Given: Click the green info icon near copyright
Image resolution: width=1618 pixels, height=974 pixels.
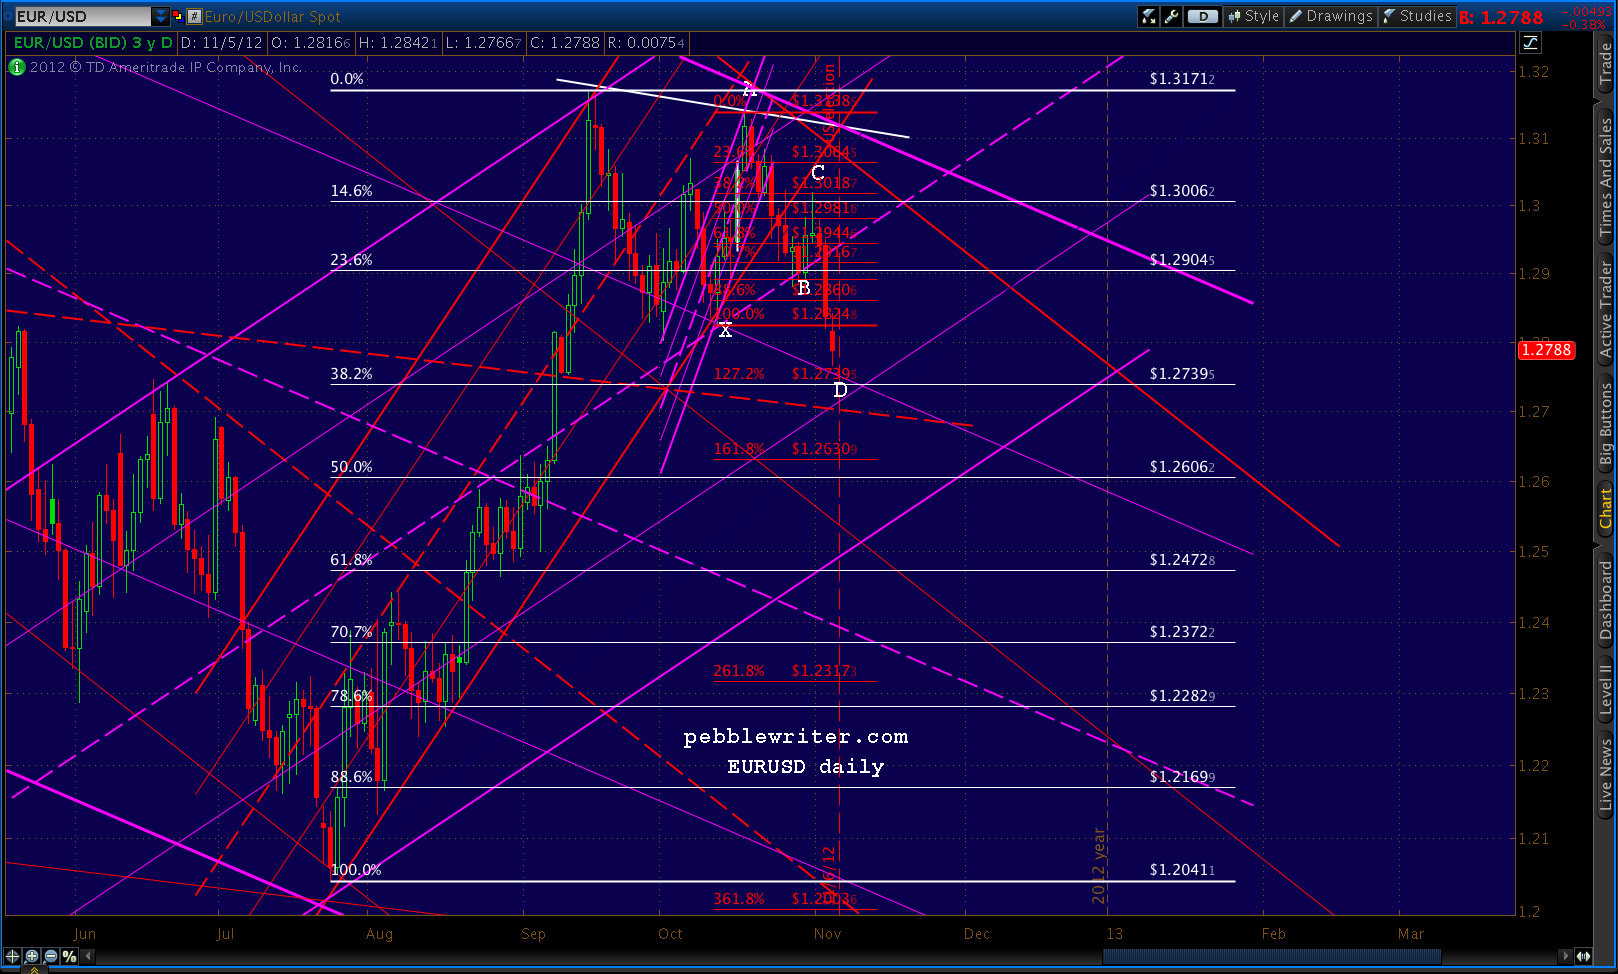Looking at the screenshot, I should click(x=17, y=67).
